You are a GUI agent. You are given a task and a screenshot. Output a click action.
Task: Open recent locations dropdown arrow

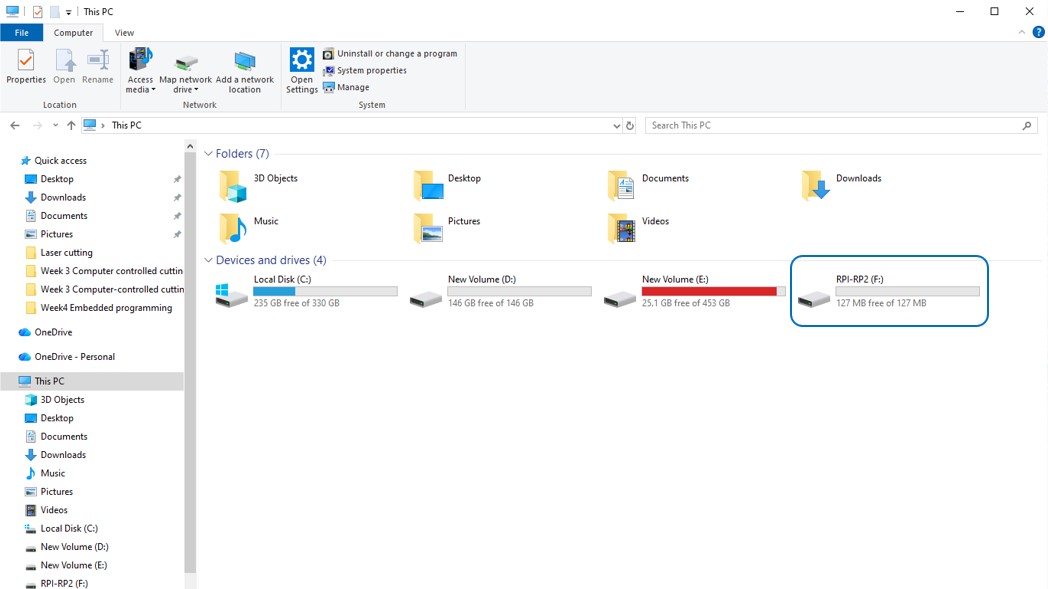[55, 125]
